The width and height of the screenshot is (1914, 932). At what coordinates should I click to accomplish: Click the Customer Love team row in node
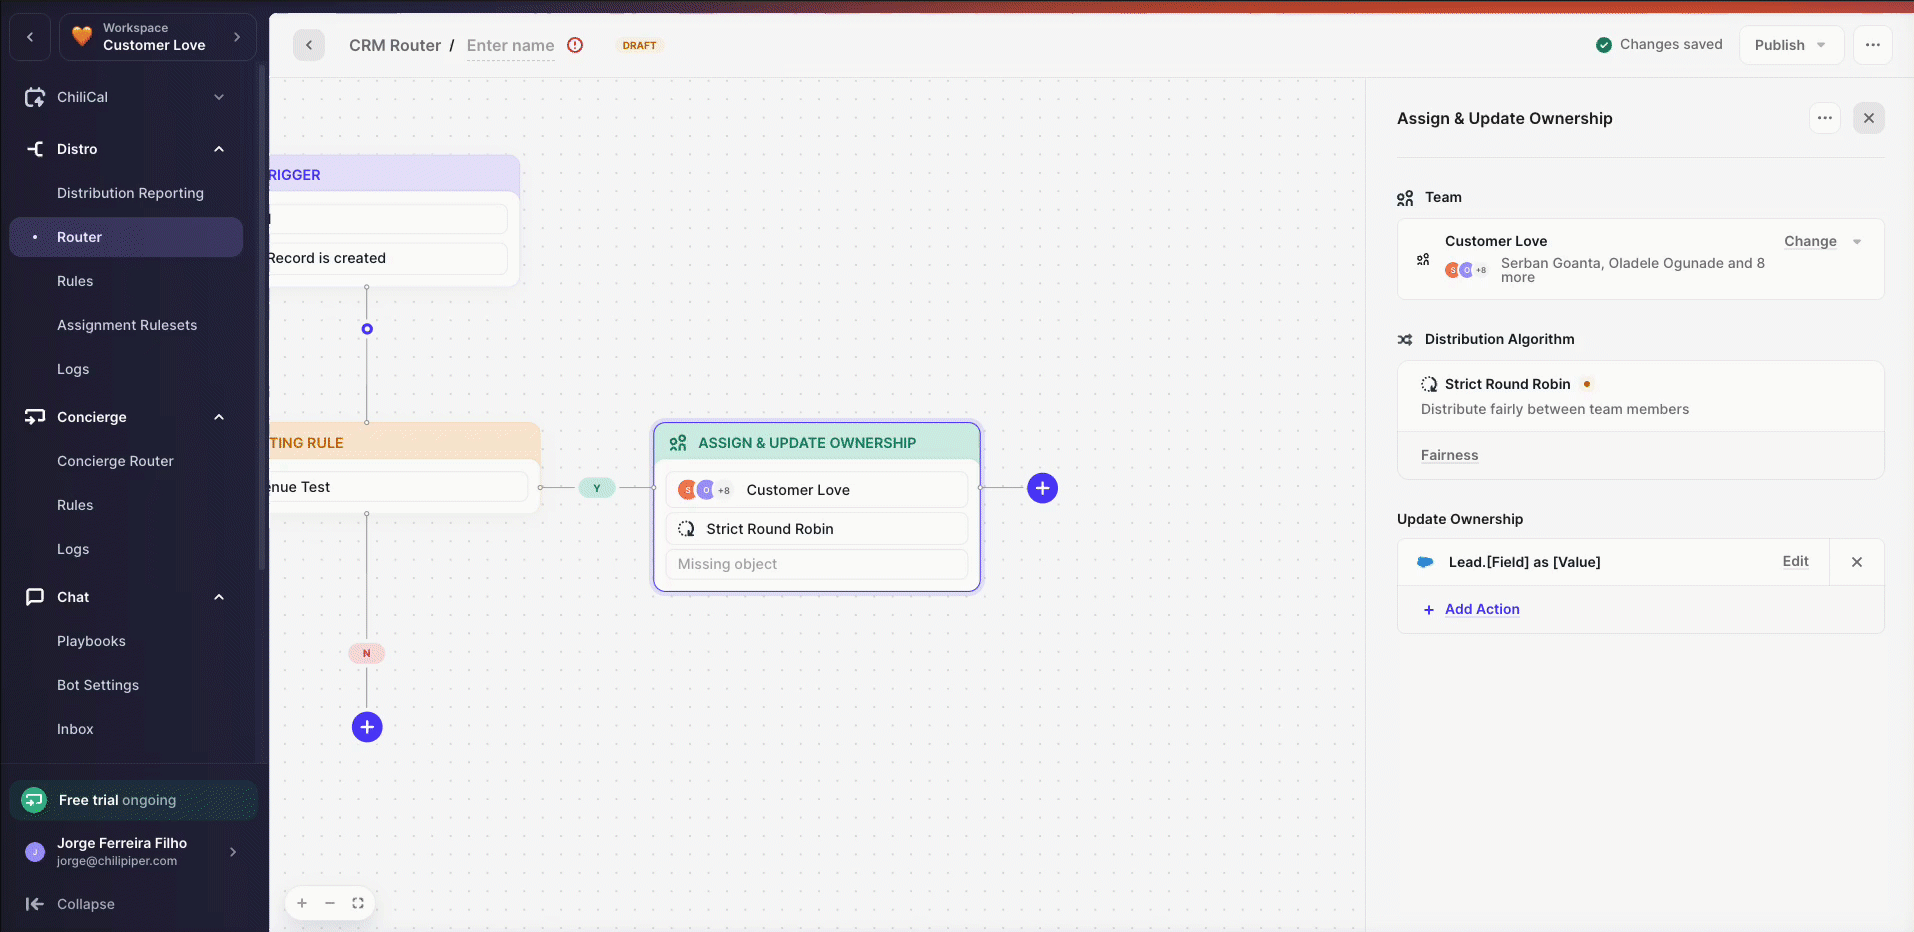(x=817, y=490)
